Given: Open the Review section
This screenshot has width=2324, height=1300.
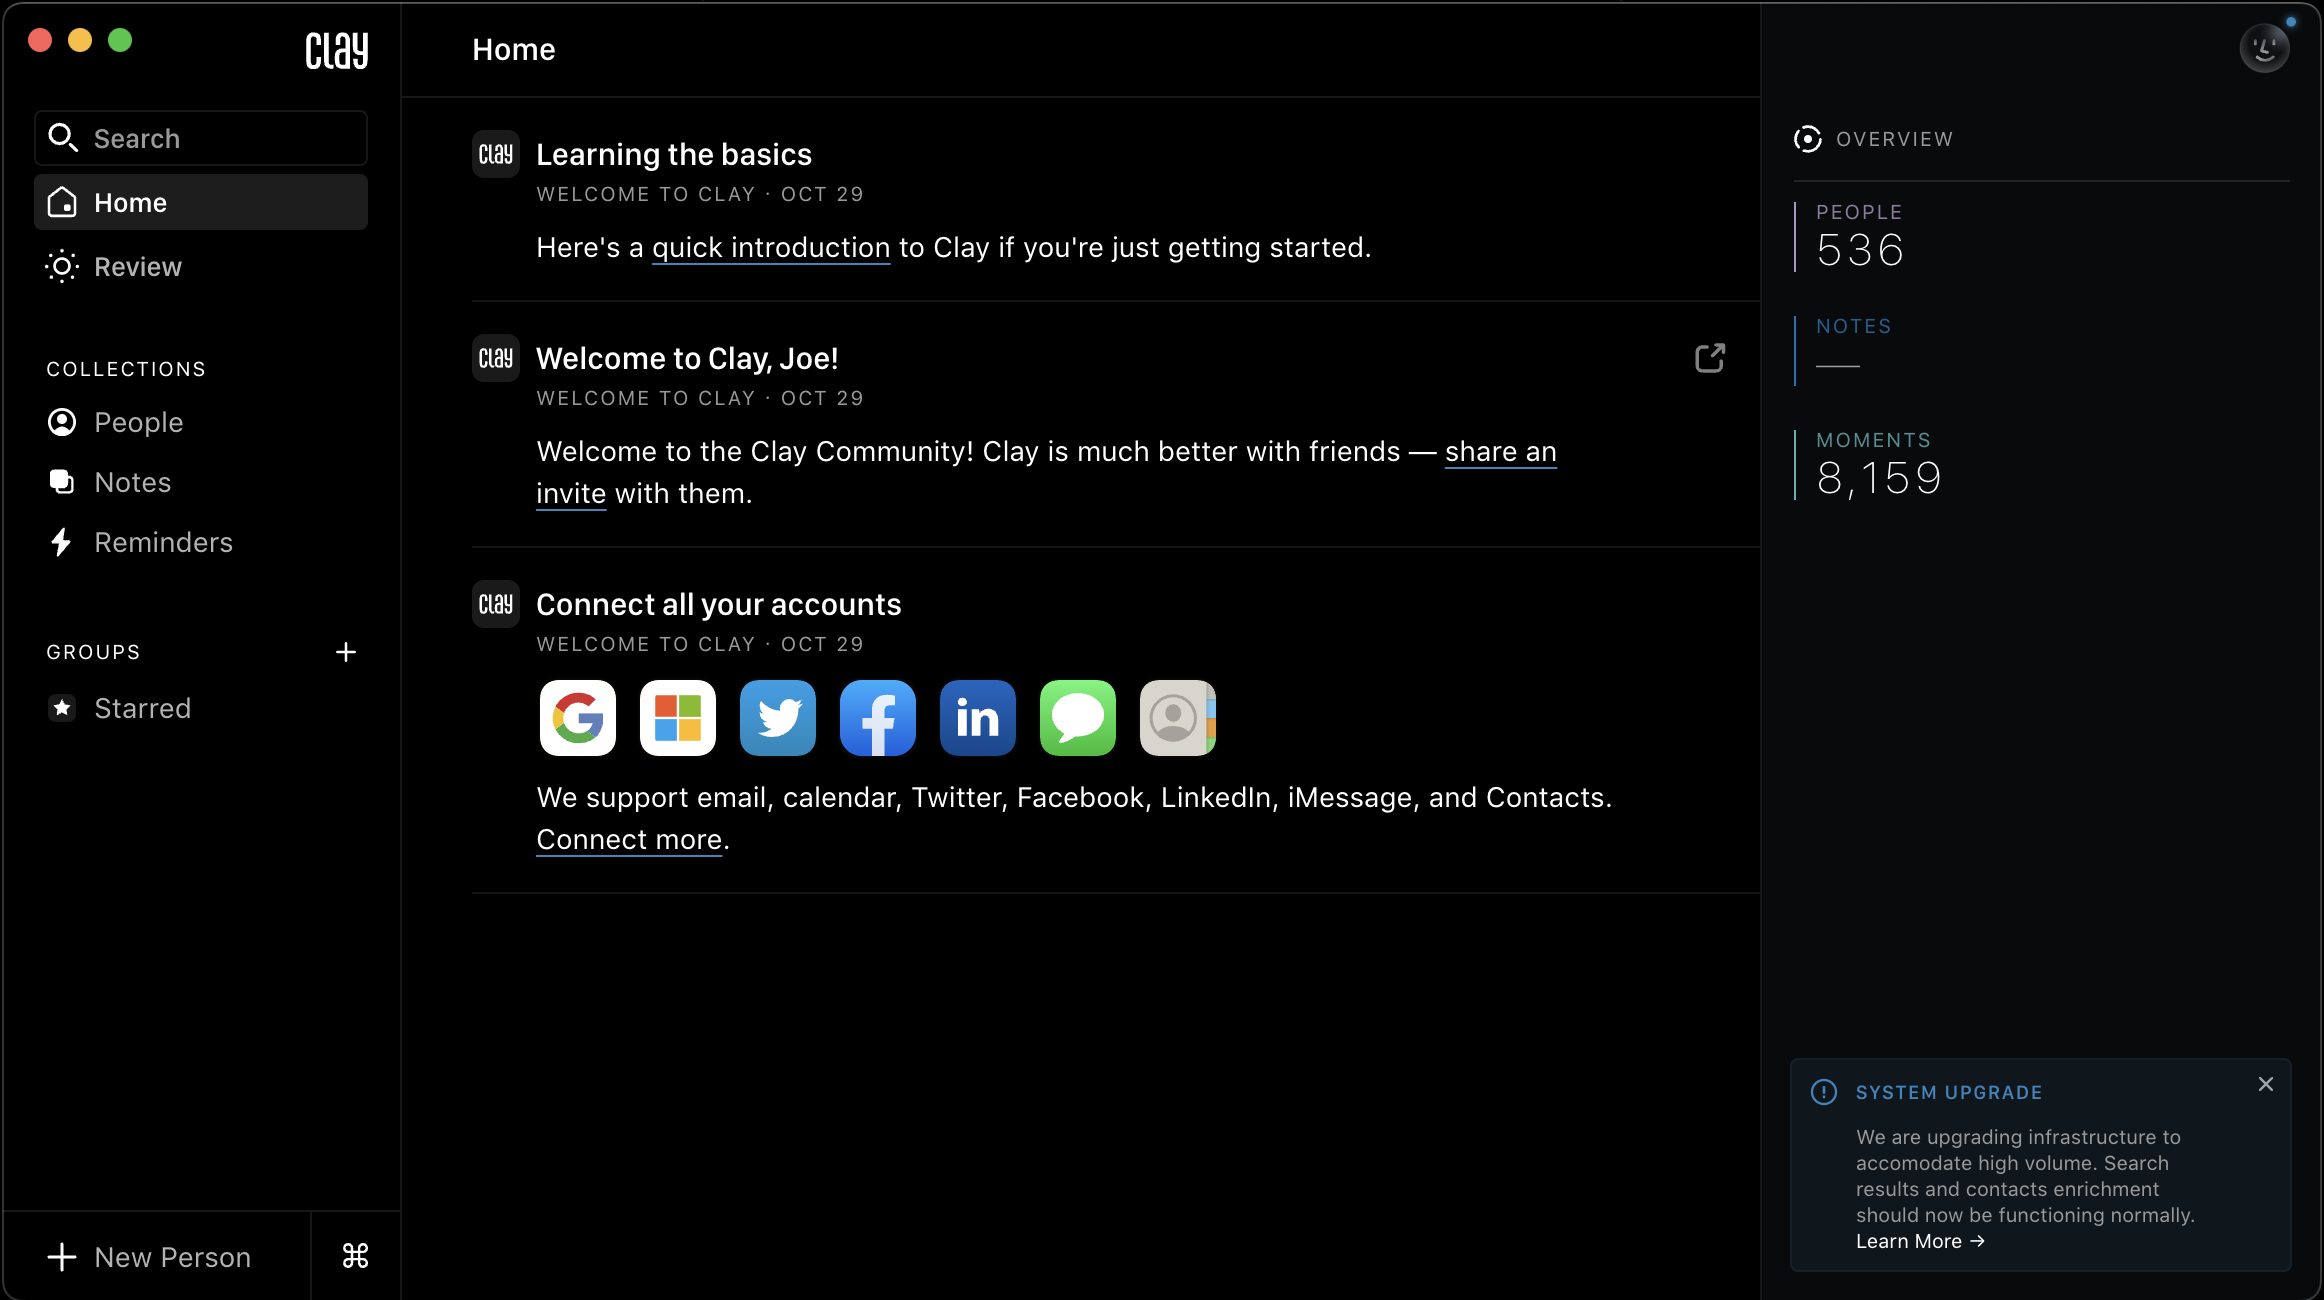Looking at the screenshot, I should pyautogui.click(x=138, y=267).
